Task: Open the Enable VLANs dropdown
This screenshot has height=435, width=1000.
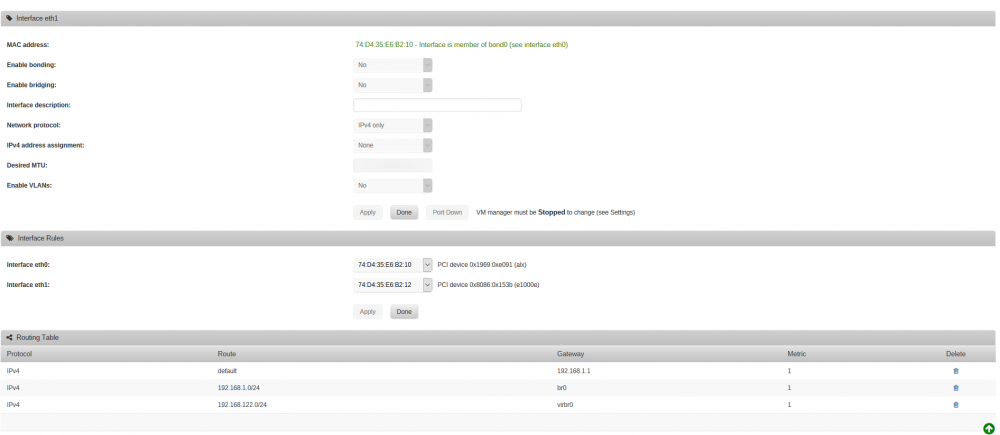Action: click(x=393, y=186)
